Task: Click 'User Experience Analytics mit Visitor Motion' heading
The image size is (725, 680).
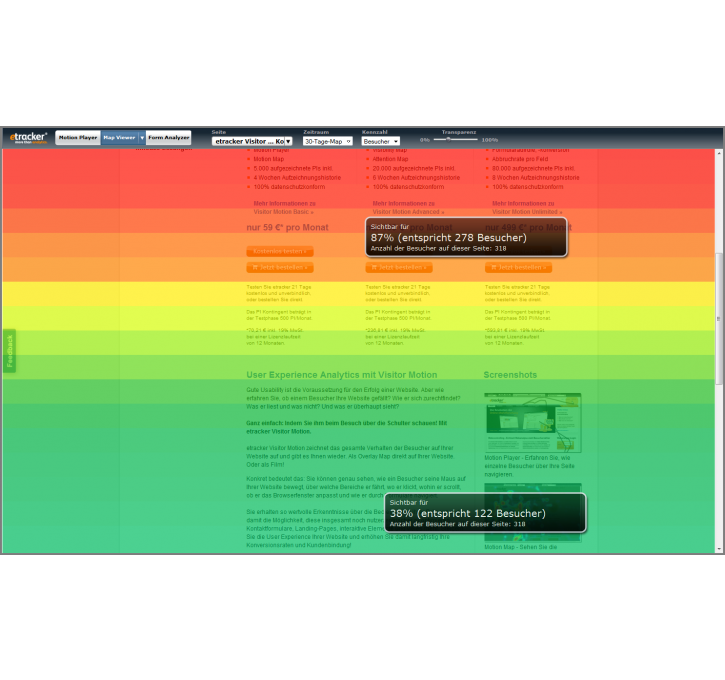Action: [342, 375]
